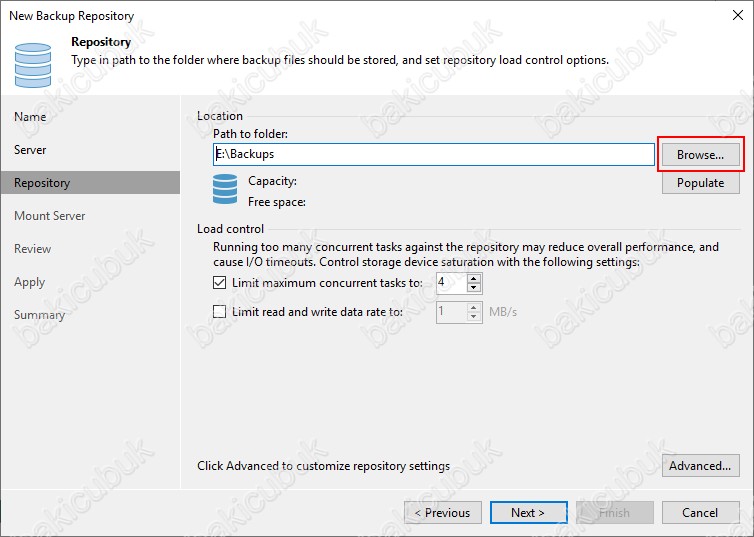This screenshot has height=537, width=754.
Task: Click the storage icon beside Capacity
Action: click(x=225, y=189)
